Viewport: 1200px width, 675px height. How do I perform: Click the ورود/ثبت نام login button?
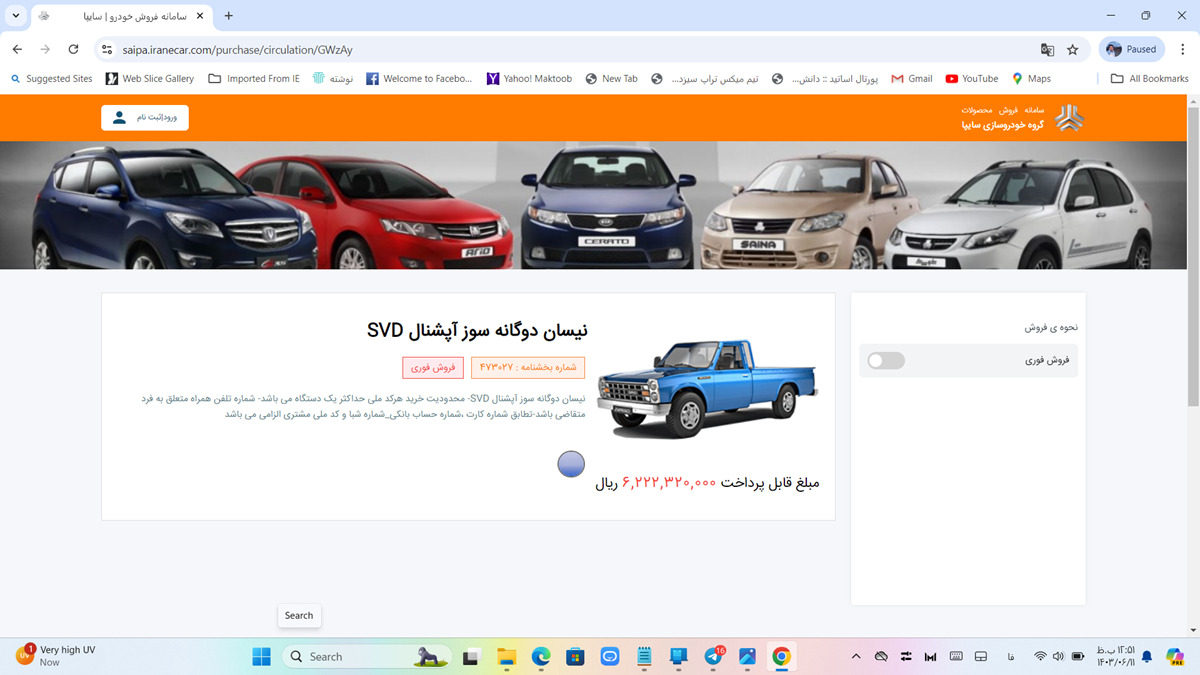(x=145, y=117)
